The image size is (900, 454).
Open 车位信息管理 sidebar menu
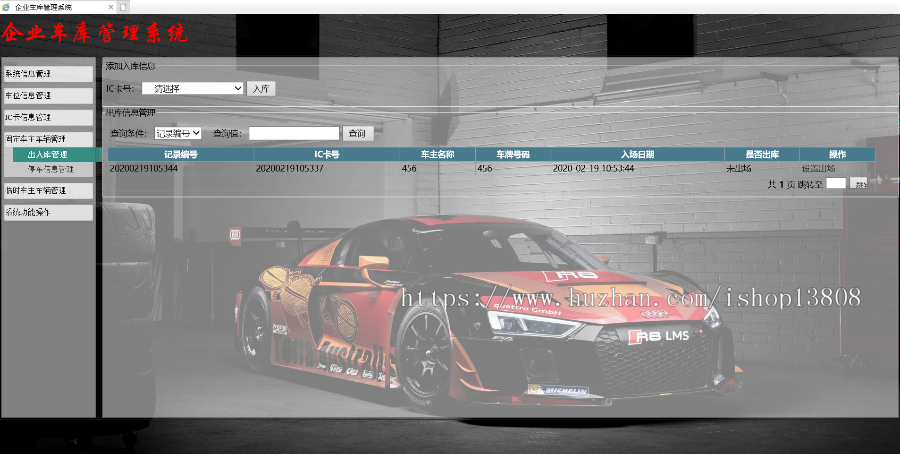click(x=48, y=95)
